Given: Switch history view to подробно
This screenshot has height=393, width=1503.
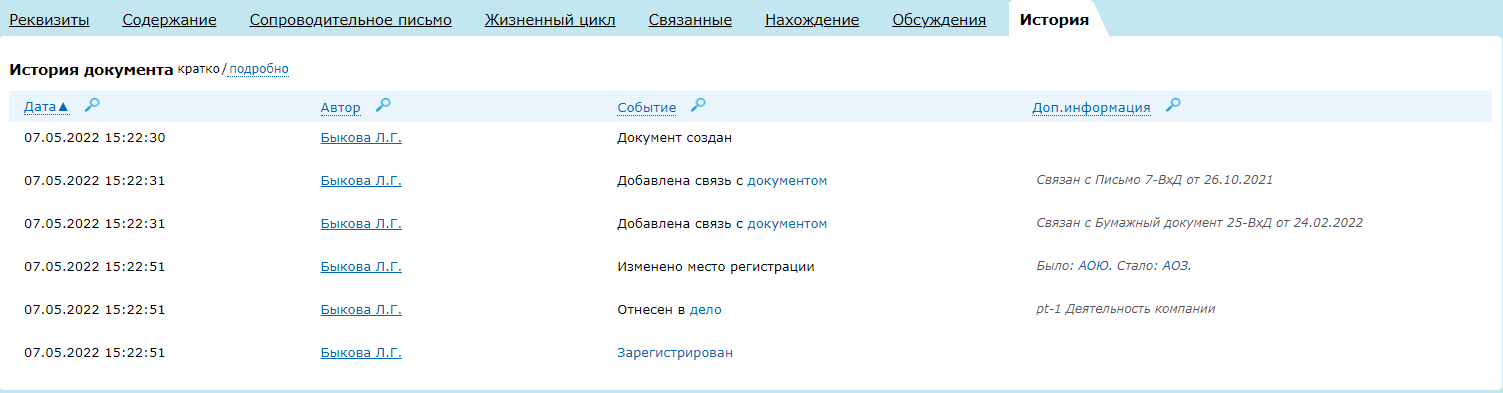Looking at the screenshot, I should [x=259, y=69].
